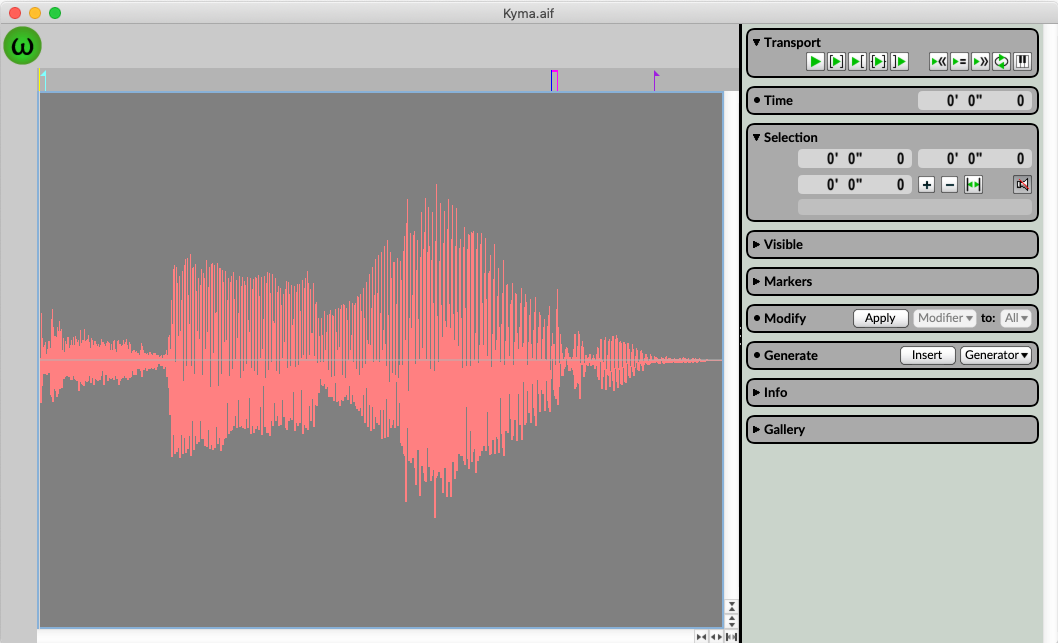1058x643 pixels.
Task: Toggle loop playback with the circular arrows icon
Action: pyautogui.click(x=1001, y=62)
